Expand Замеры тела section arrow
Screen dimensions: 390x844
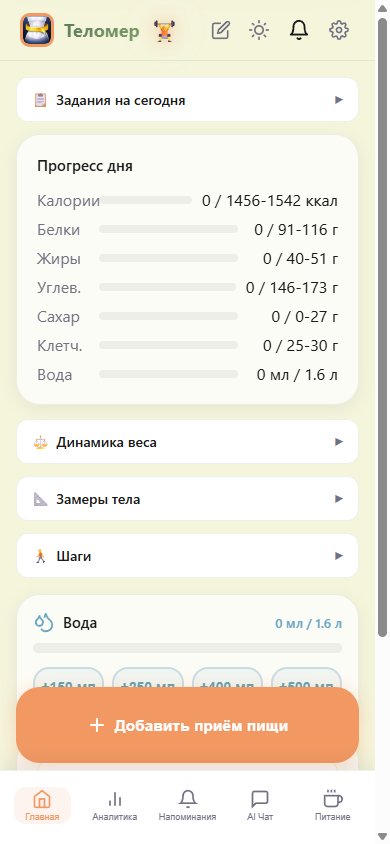point(339,499)
